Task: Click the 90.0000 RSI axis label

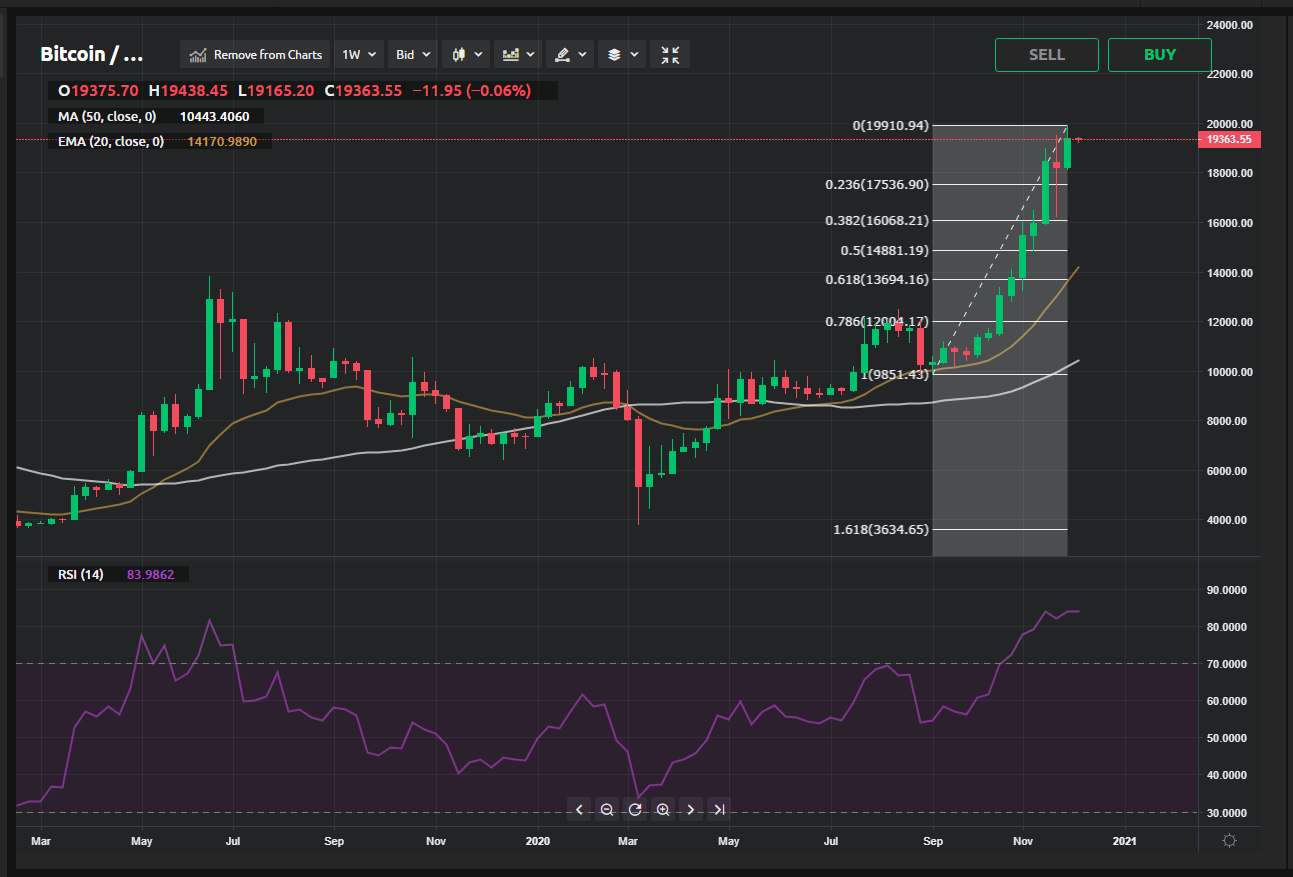Action: [x=1229, y=590]
